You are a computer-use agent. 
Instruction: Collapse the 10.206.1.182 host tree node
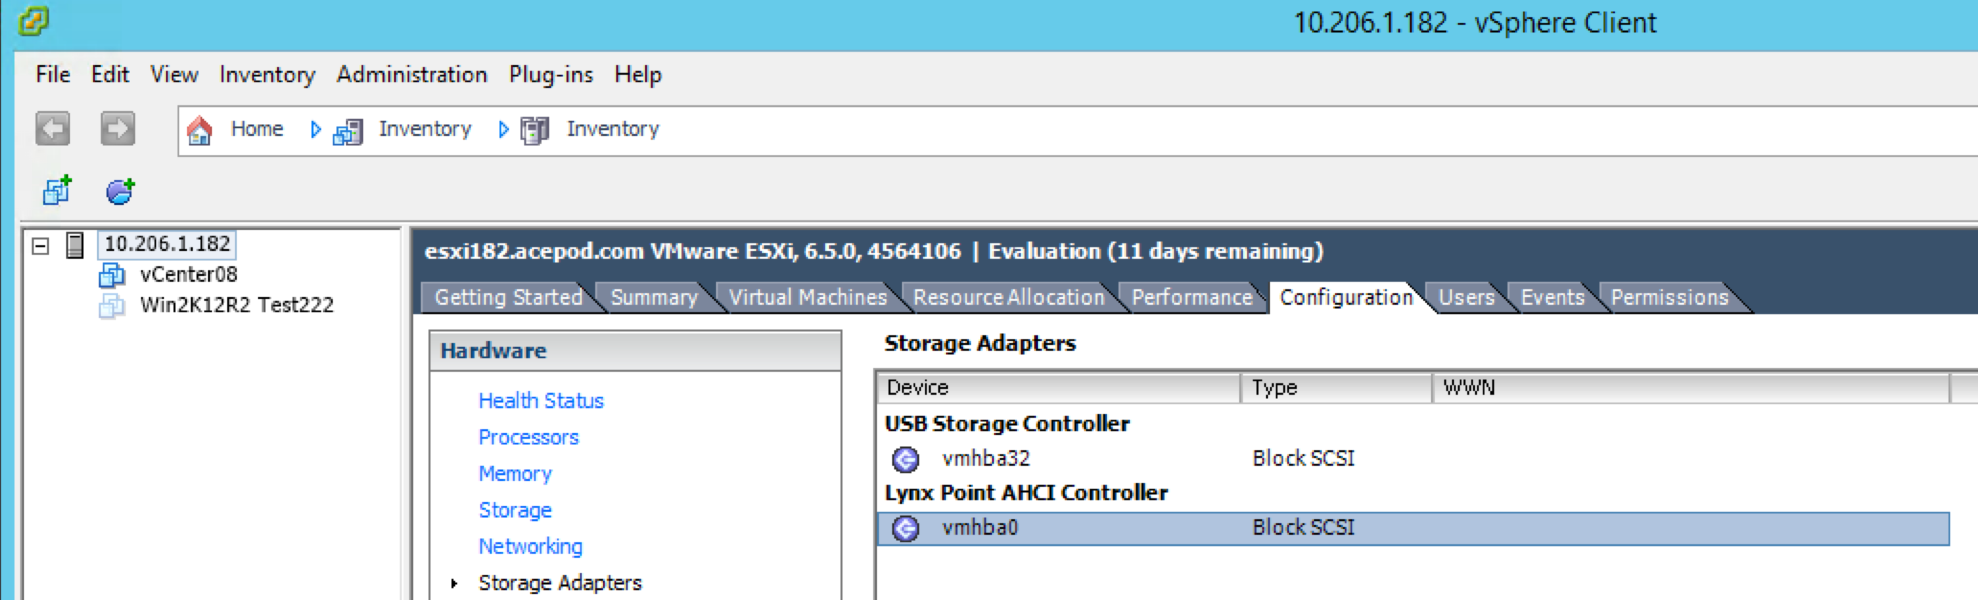point(41,245)
